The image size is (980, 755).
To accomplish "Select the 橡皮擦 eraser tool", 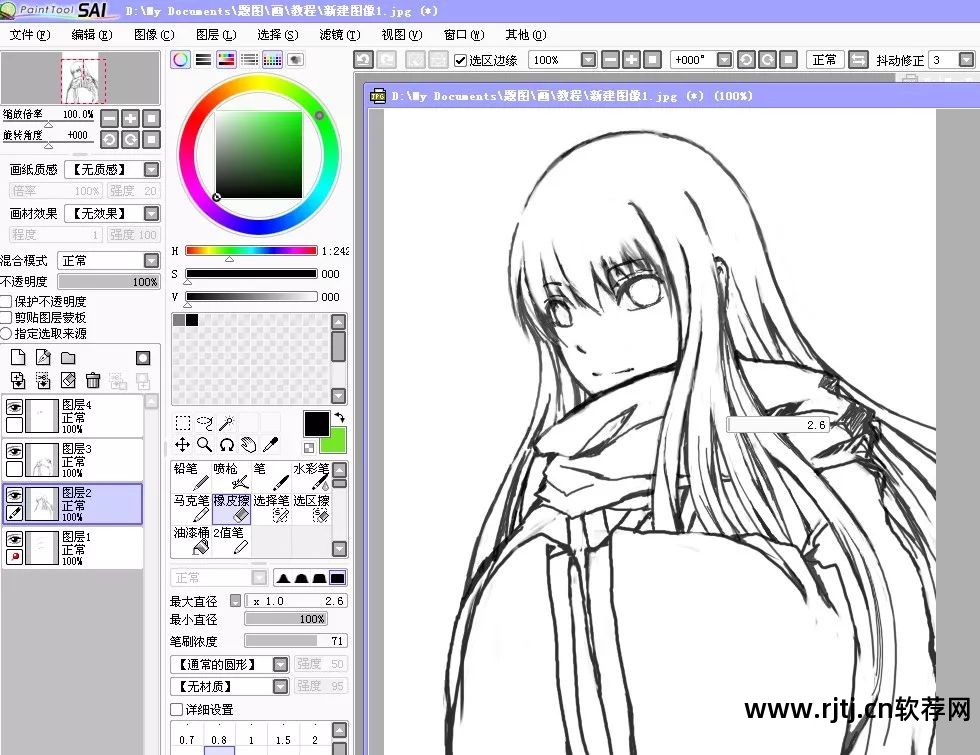I will [231, 509].
